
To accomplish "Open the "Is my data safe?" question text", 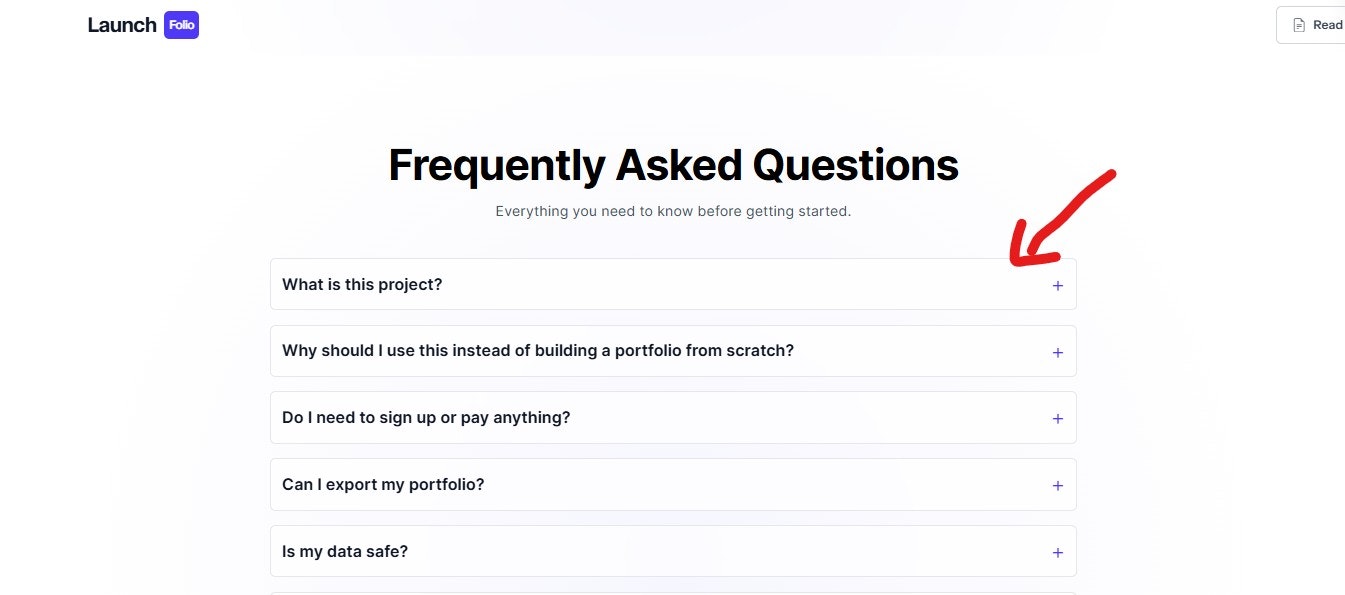I will click(x=345, y=552).
